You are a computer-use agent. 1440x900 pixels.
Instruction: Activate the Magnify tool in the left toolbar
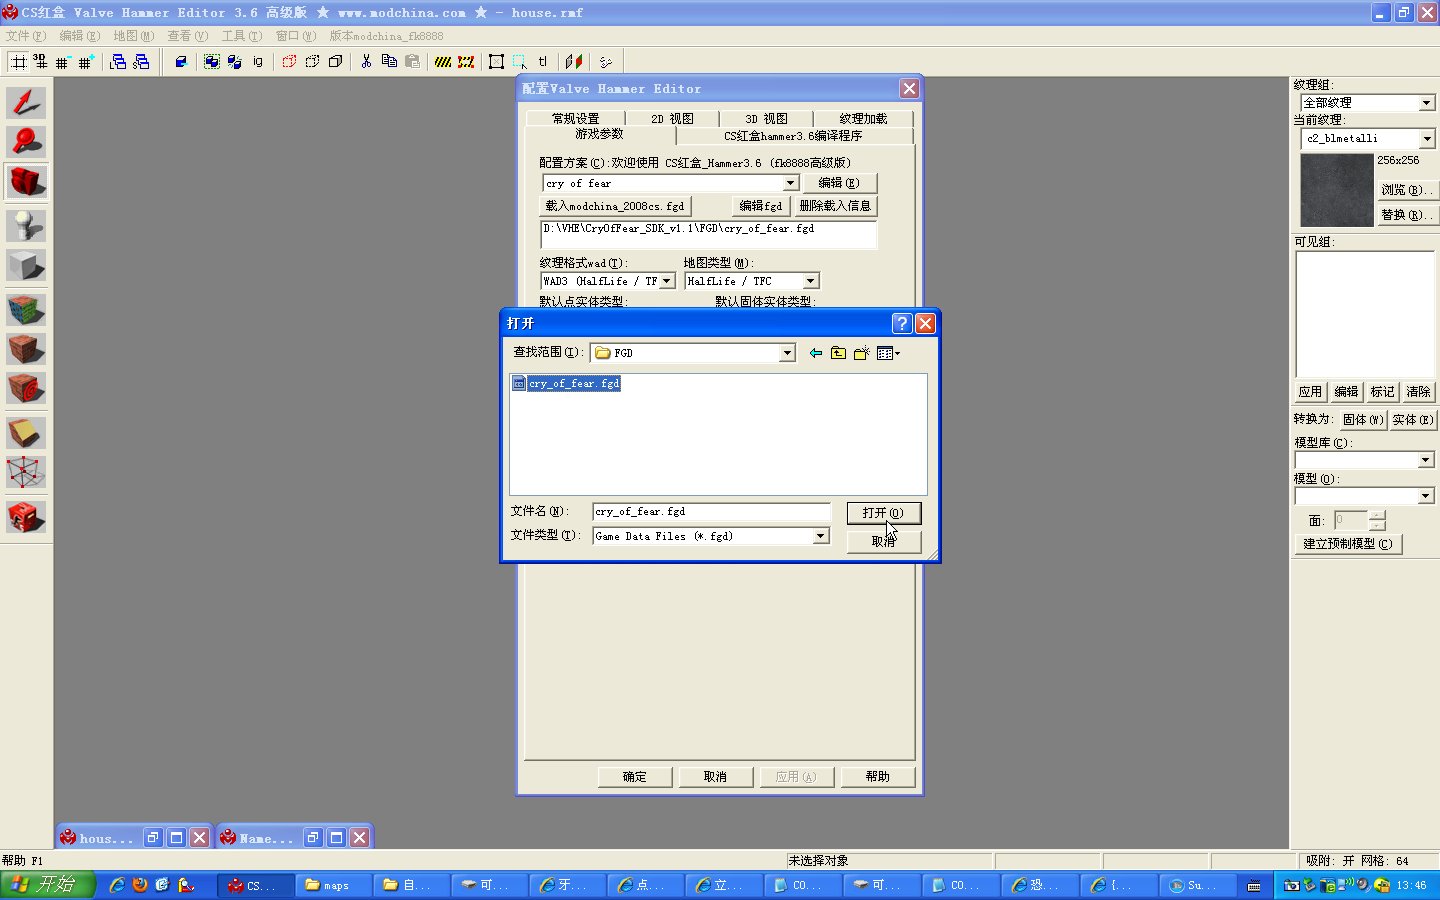point(26,141)
